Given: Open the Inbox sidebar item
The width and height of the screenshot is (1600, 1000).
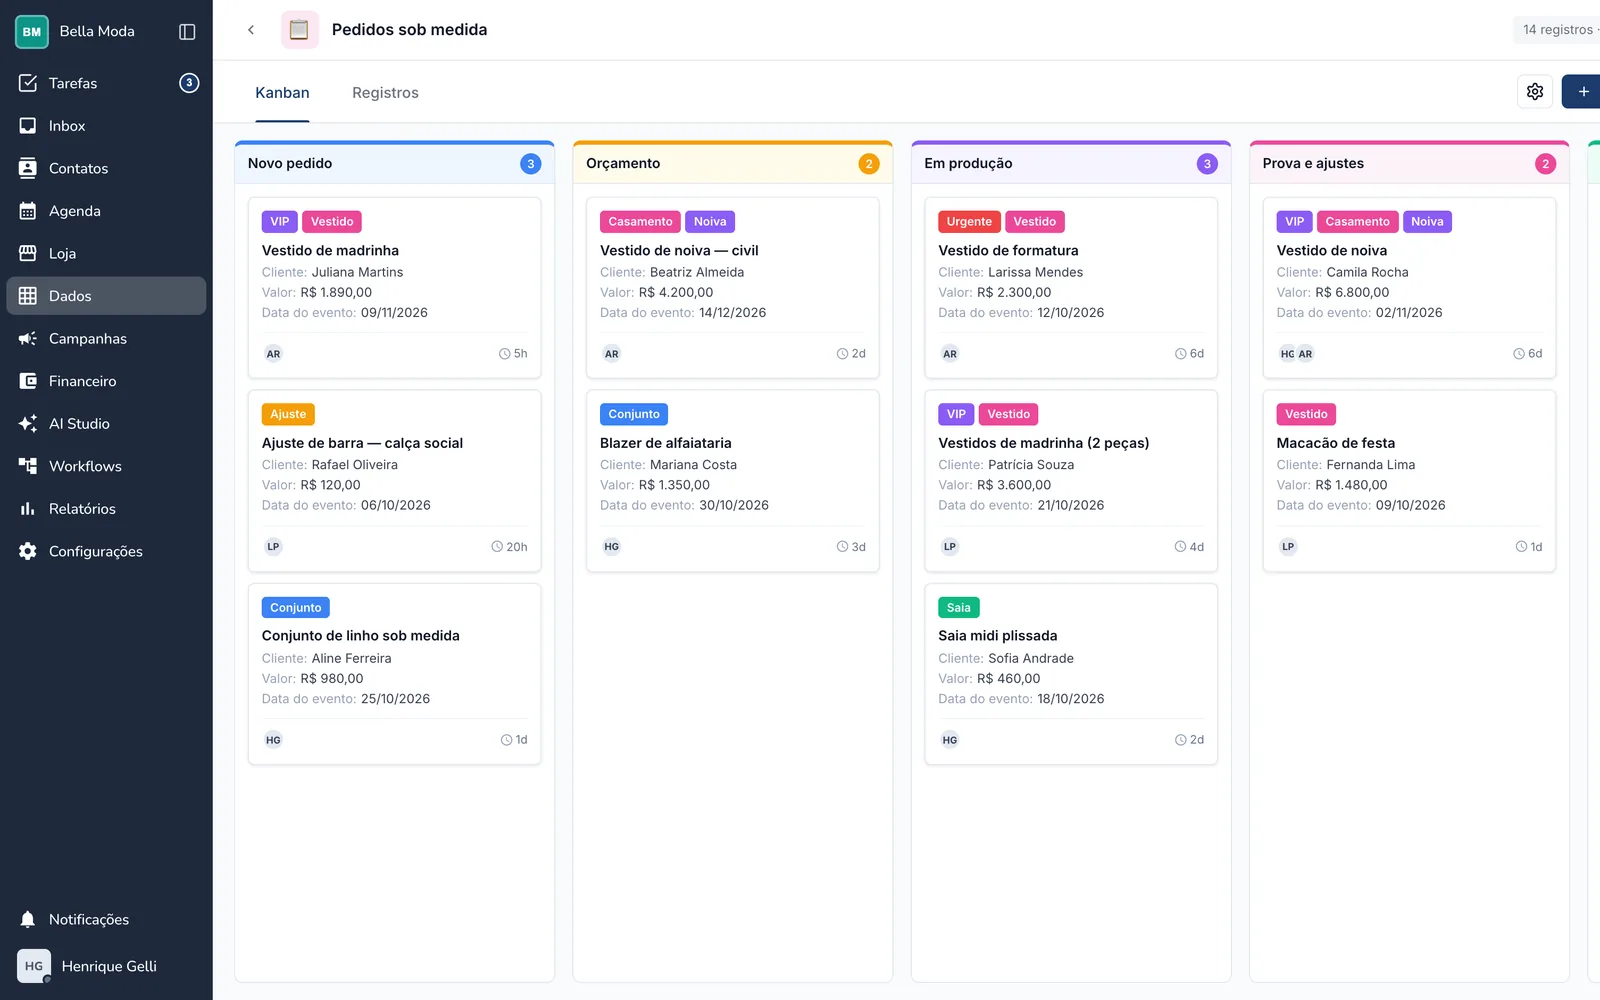Looking at the screenshot, I should pos(106,126).
